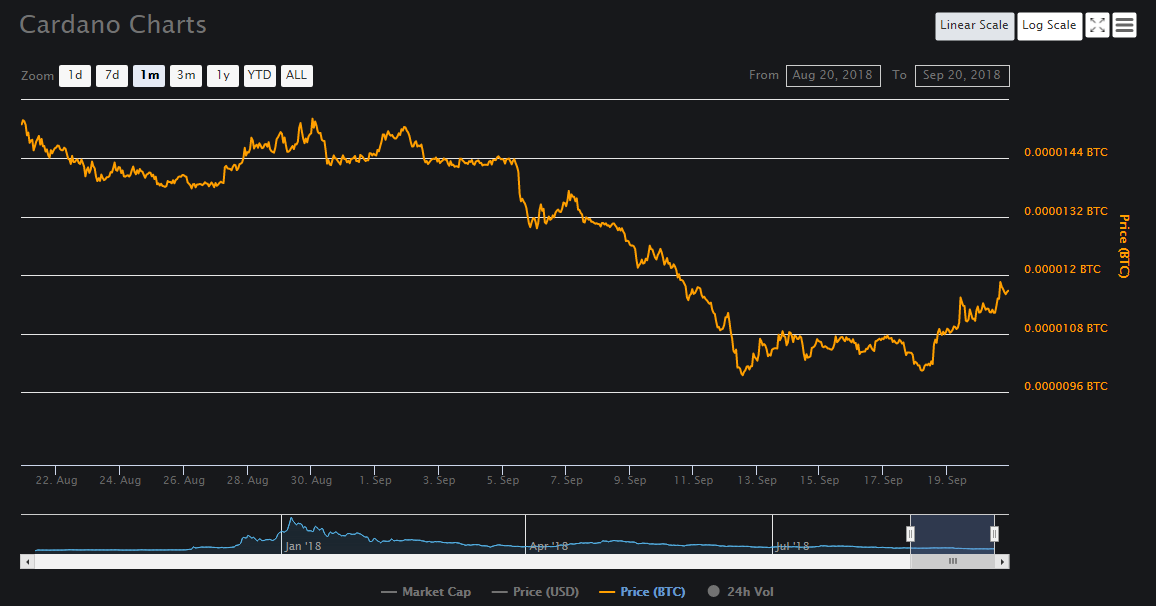The width and height of the screenshot is (1156, 606).
Task: Toggle fullscreen chart view icon
Action: (1097, 26)
